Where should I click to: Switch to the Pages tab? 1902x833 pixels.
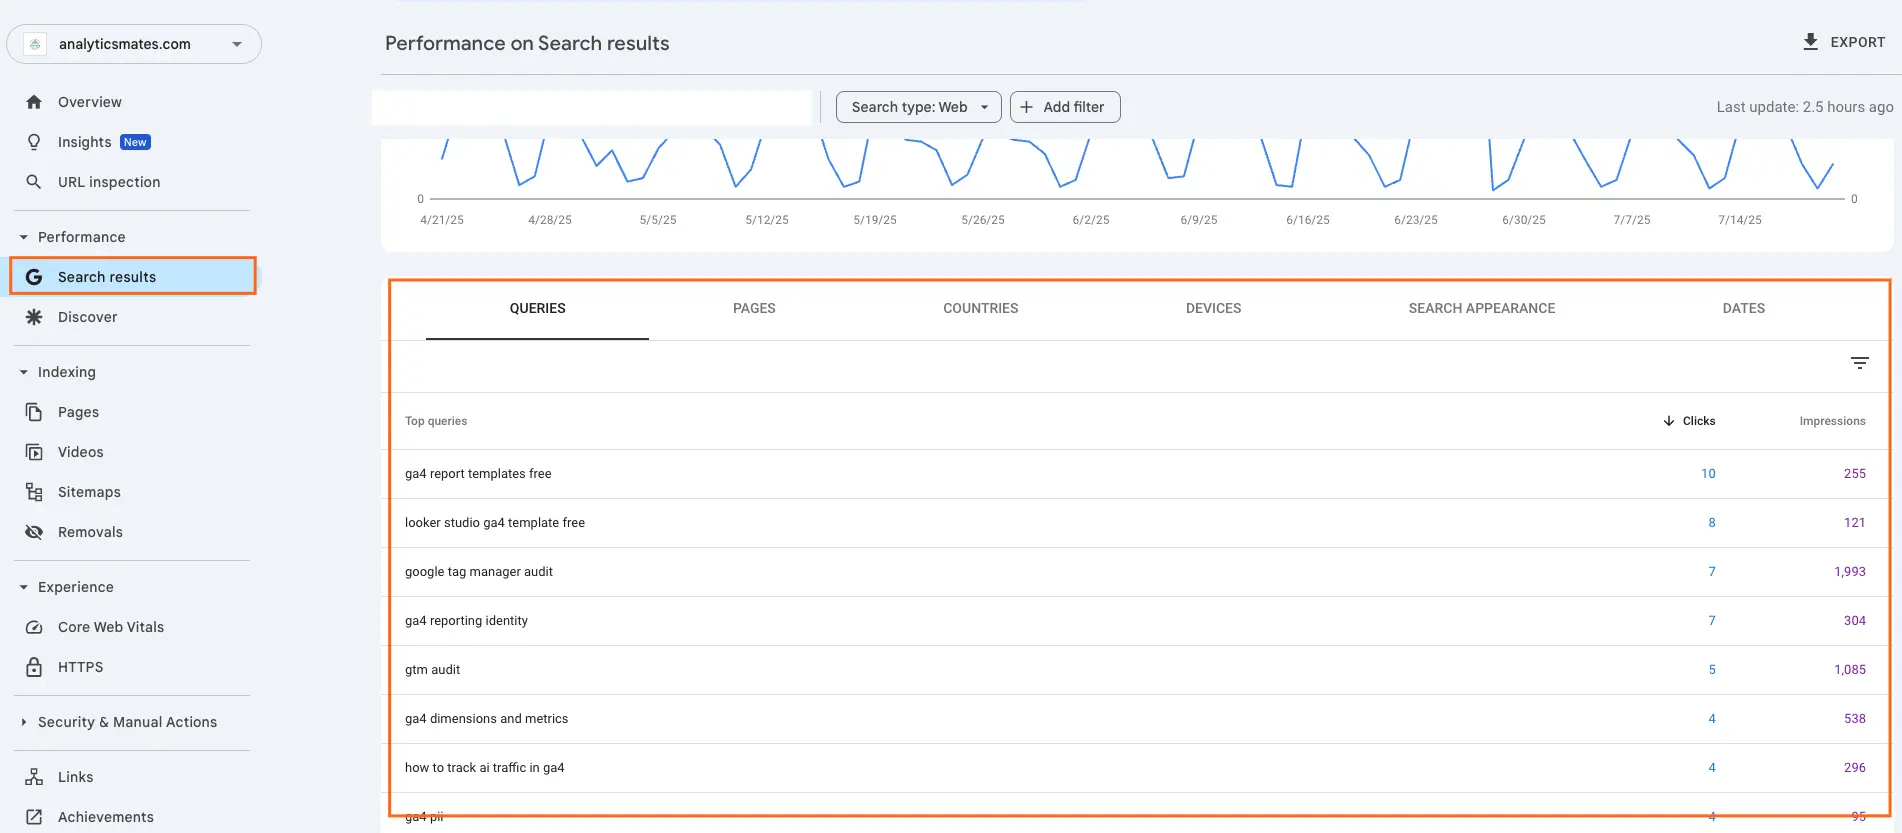(754, 309)
